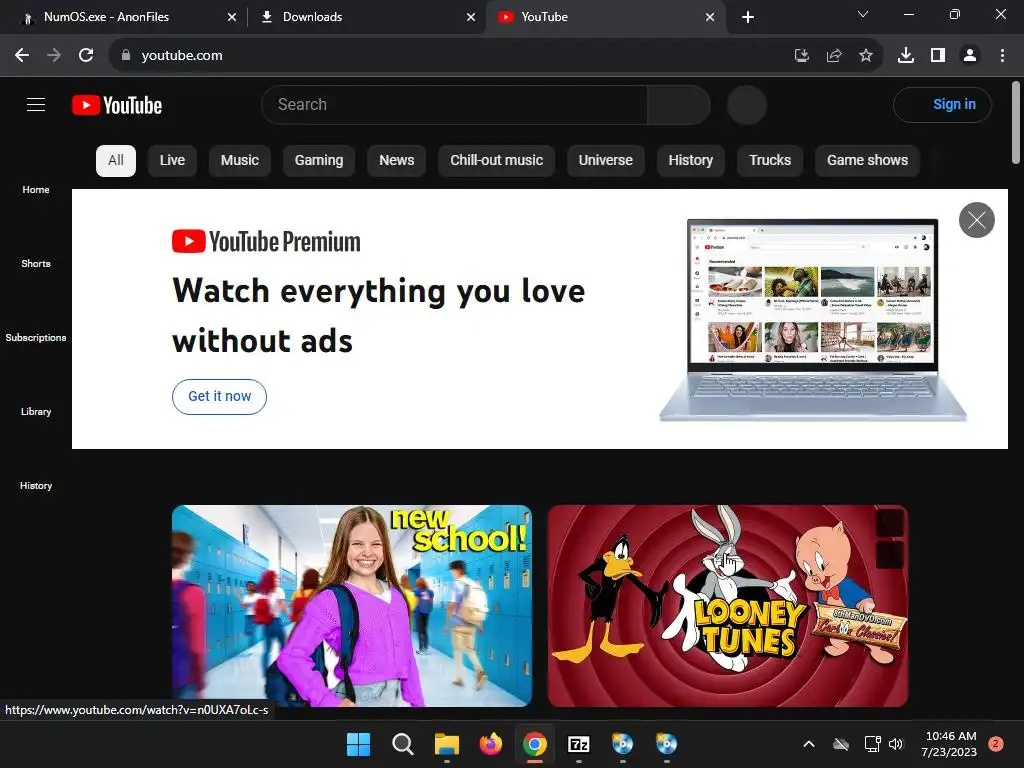This screenshot has width=1024, height=768.
Task: Toggle the Chrome side panel icon
Action: tap(938, 56)
